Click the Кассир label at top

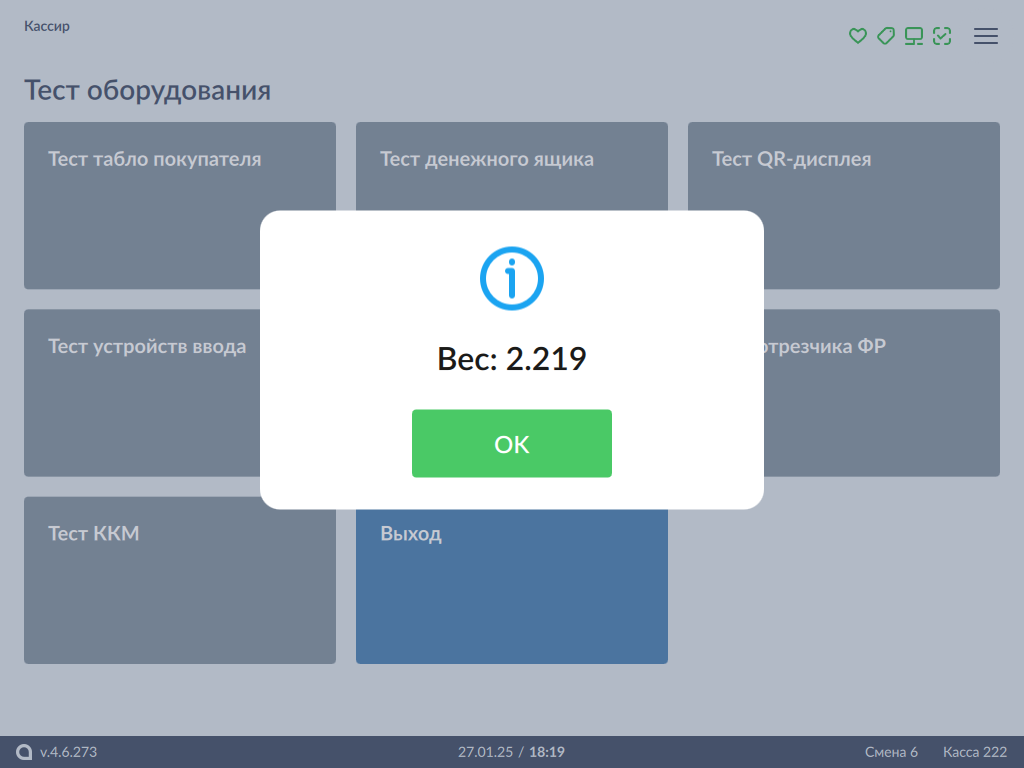pyautogui.click(x=47, y=26)
